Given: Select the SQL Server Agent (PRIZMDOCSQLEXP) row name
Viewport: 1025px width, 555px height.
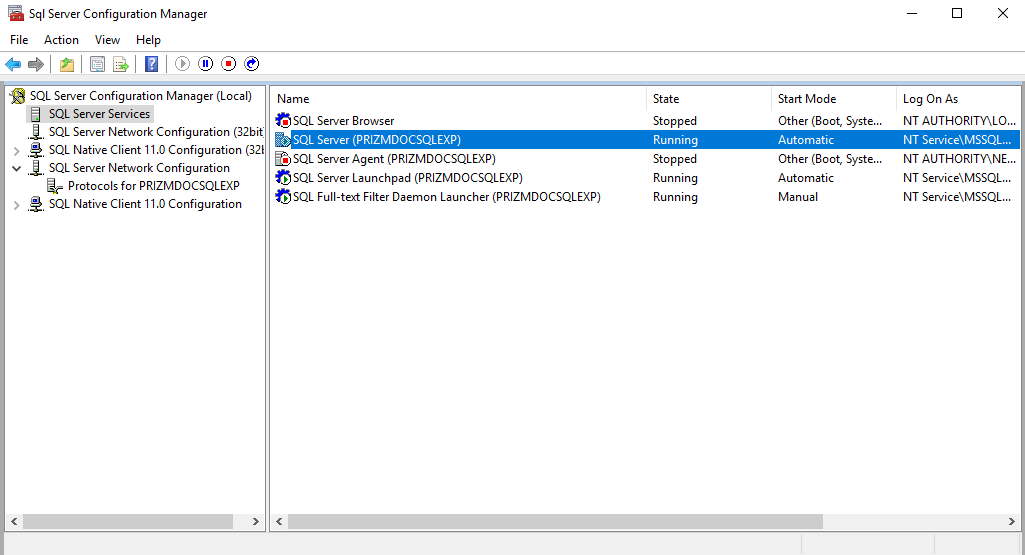Looking at the screenshot, I should click(394, 159).
